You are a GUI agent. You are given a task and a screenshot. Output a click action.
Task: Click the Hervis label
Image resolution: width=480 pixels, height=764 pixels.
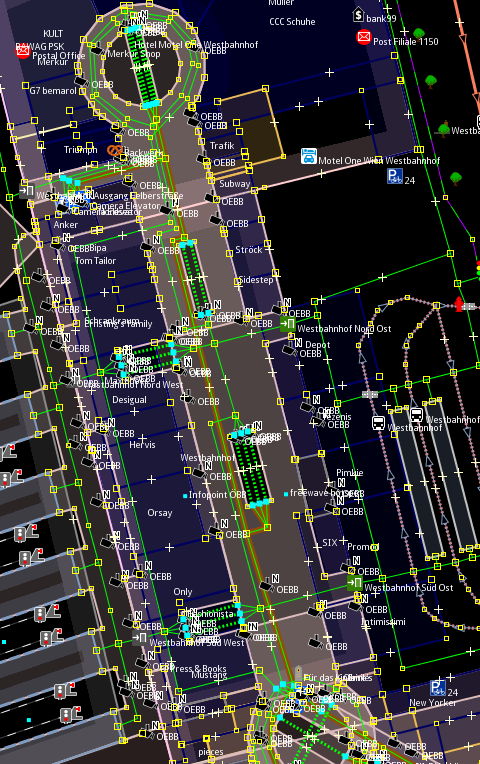(x=142, y=445)
